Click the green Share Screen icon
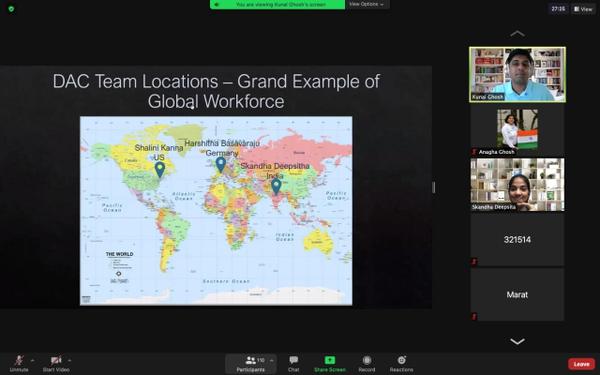600x375 pixels. click(x=330, y=360)
